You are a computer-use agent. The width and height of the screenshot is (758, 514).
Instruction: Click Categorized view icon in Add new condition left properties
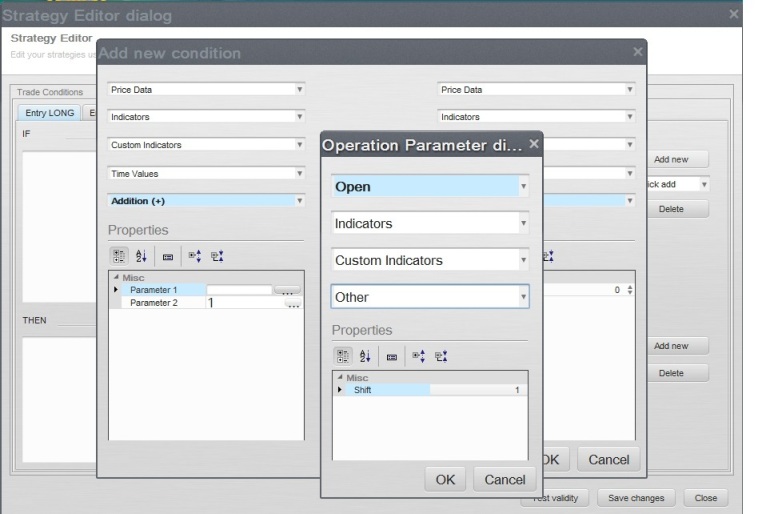[x=119, y=256]
